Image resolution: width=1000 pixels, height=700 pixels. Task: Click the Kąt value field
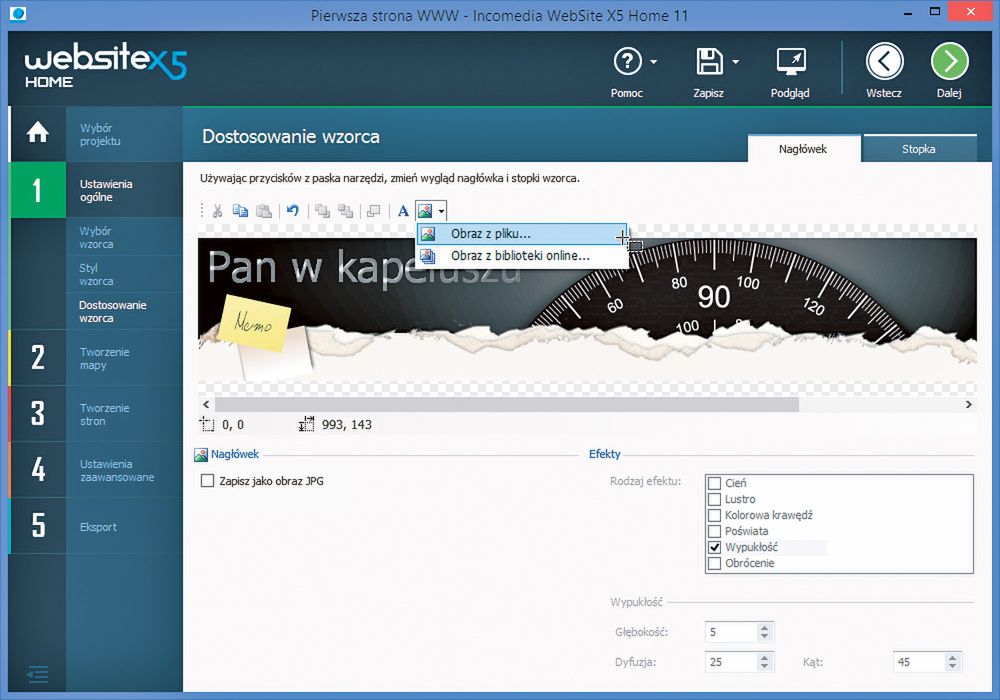[x=919, y=662]
